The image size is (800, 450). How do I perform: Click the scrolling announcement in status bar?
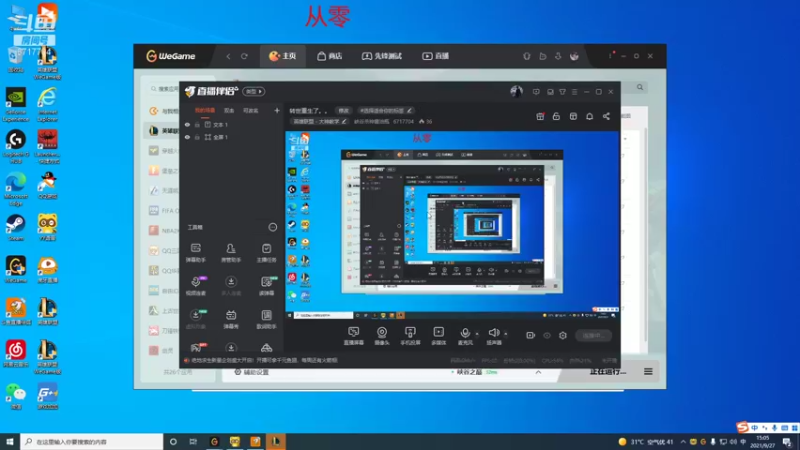coord(264,360)
